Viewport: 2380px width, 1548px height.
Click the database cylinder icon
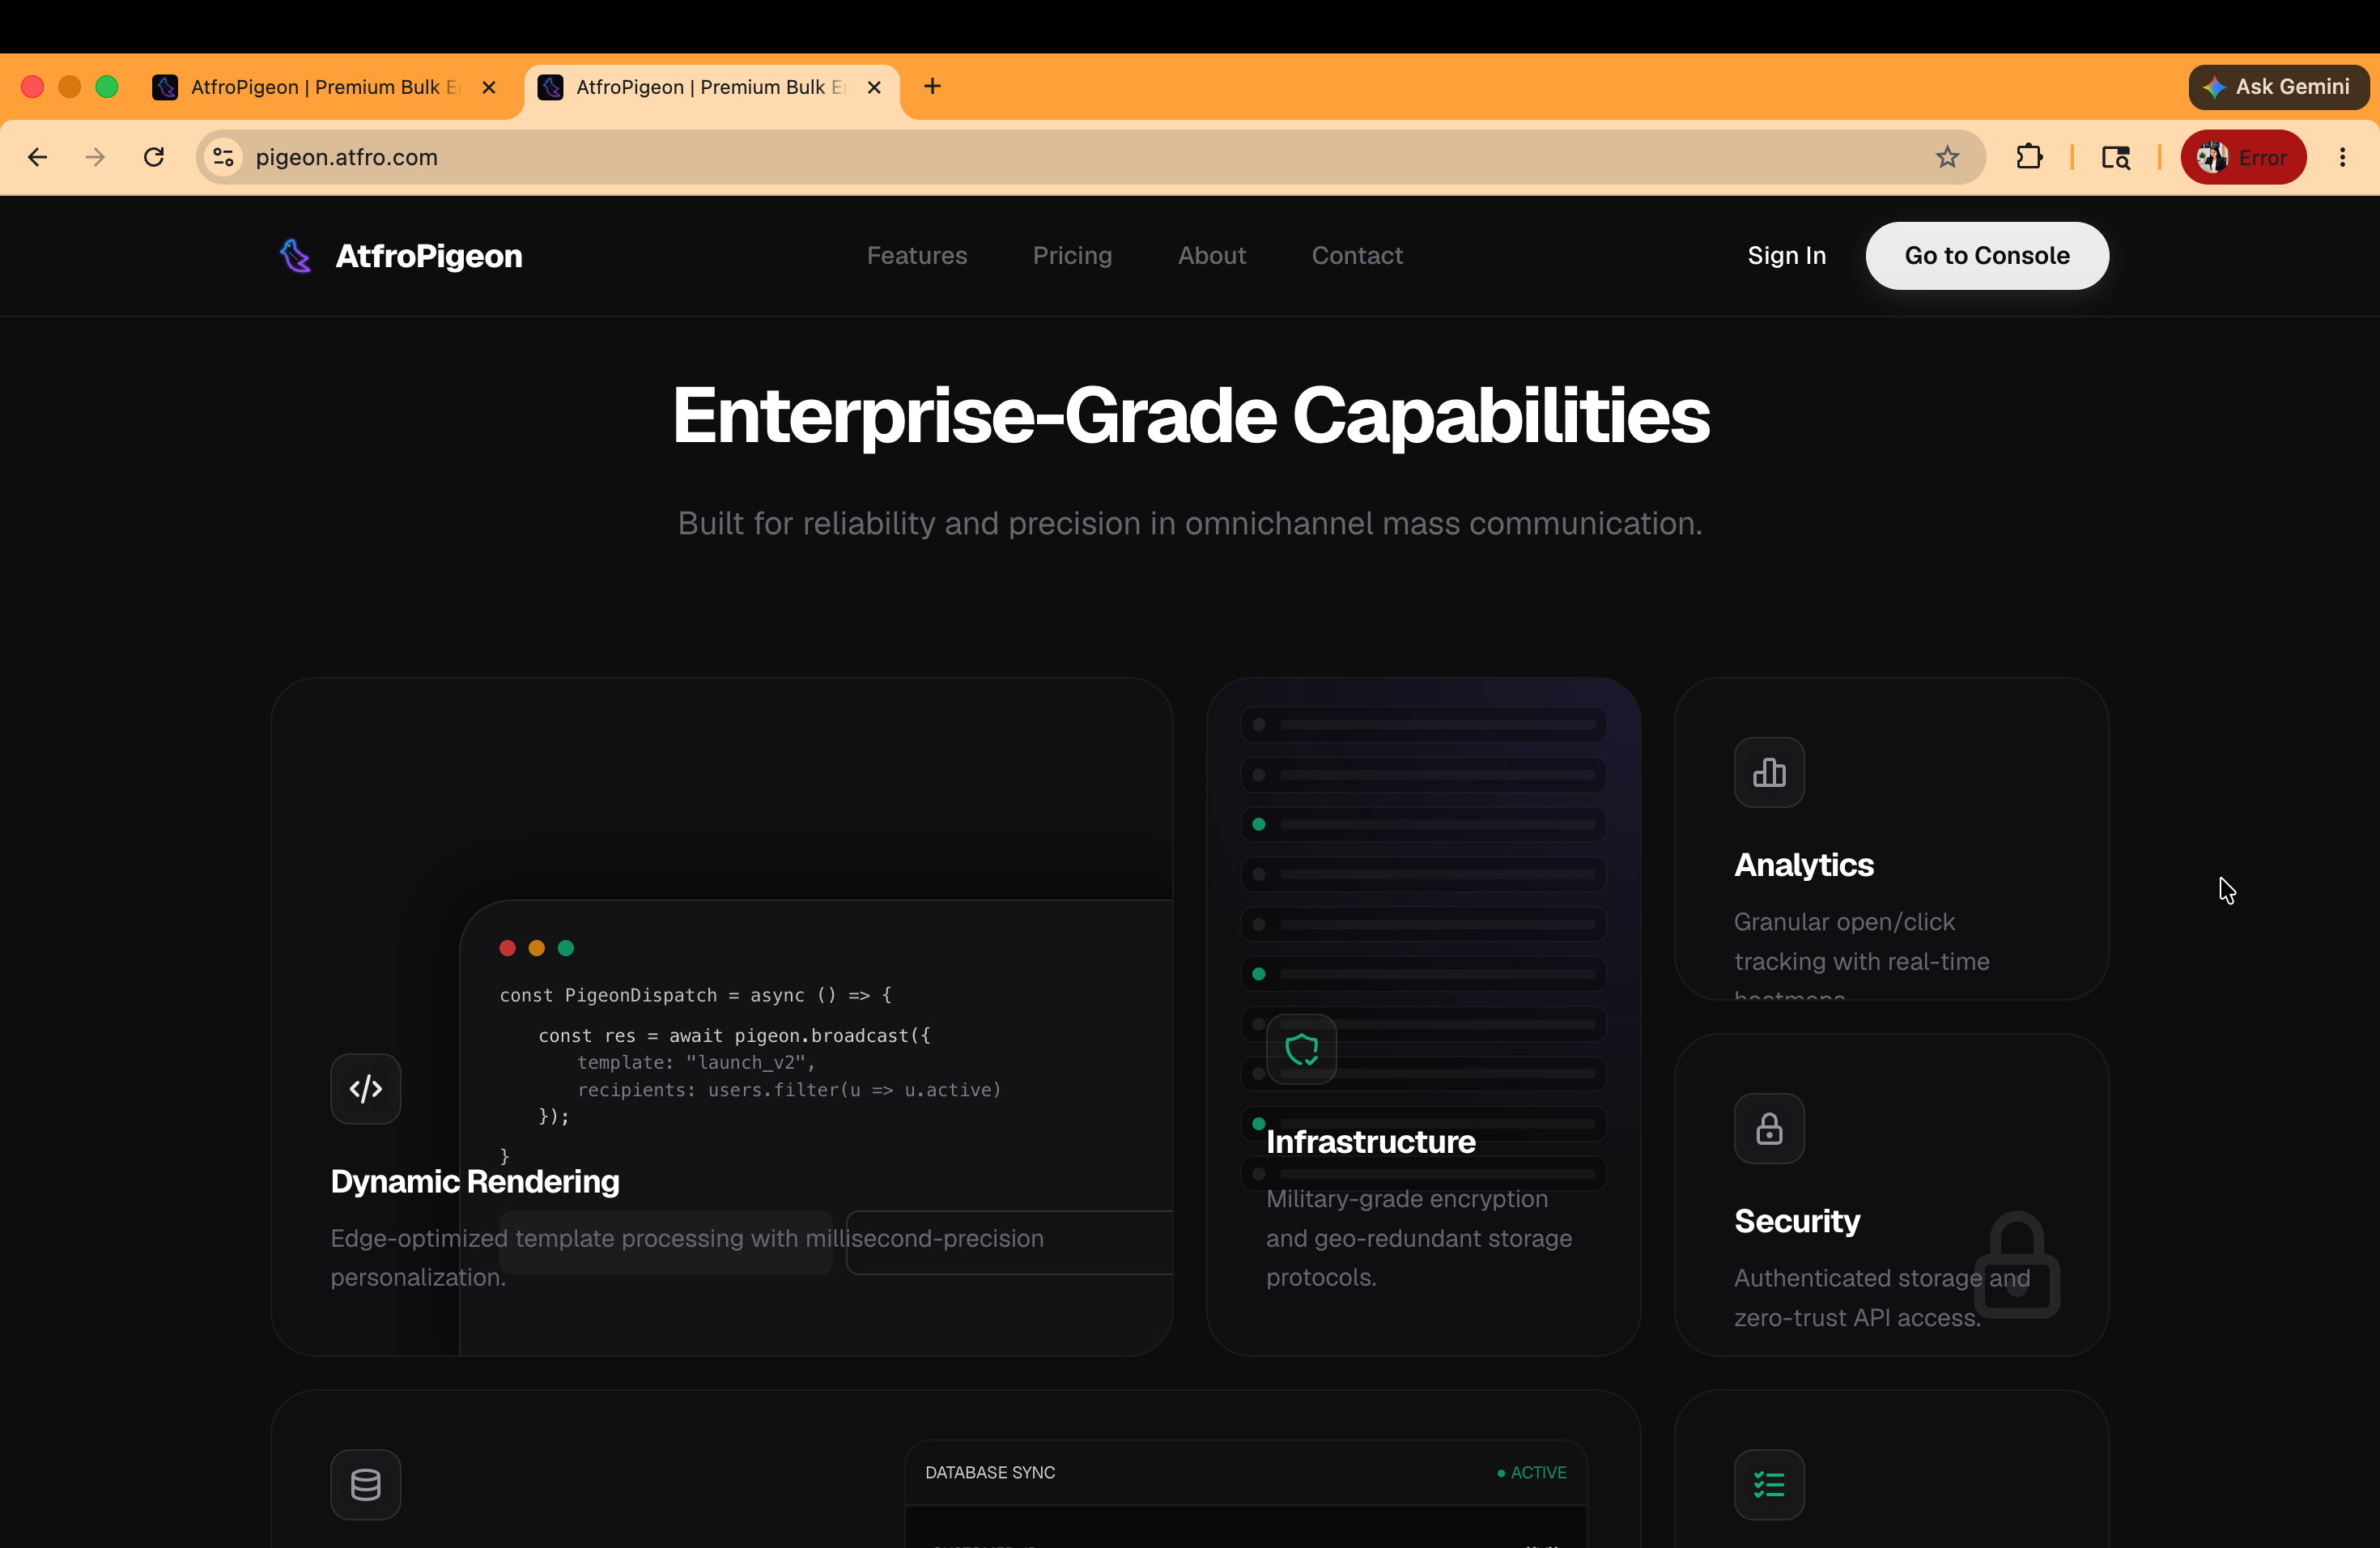coord(366,1485)
